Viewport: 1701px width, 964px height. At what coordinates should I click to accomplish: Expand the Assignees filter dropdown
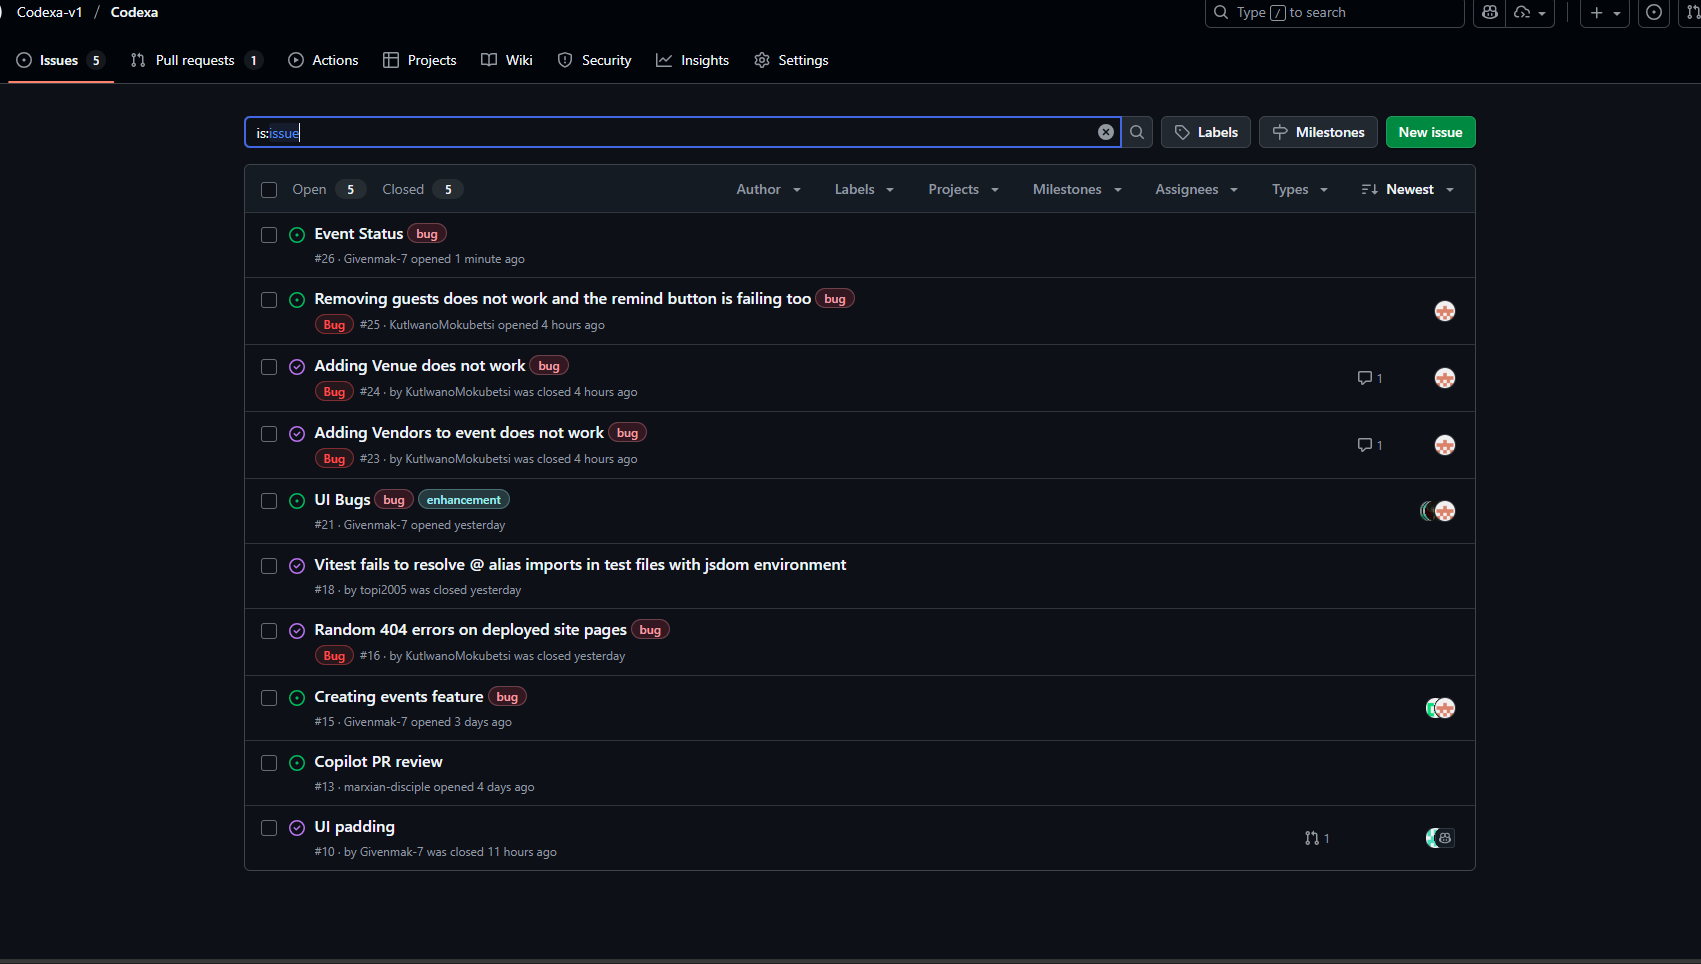pos(1196,189)
